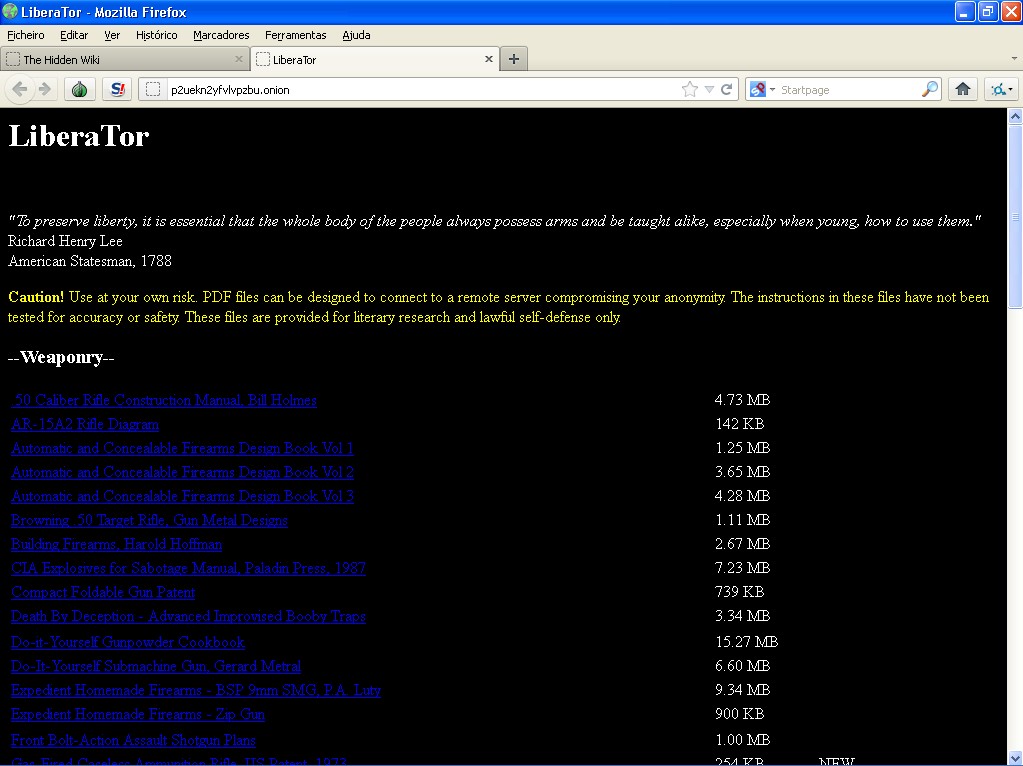Open Firearms Design Book Vol 2 link
Screen dimensions: 1023x766
(x=182, y=472)
